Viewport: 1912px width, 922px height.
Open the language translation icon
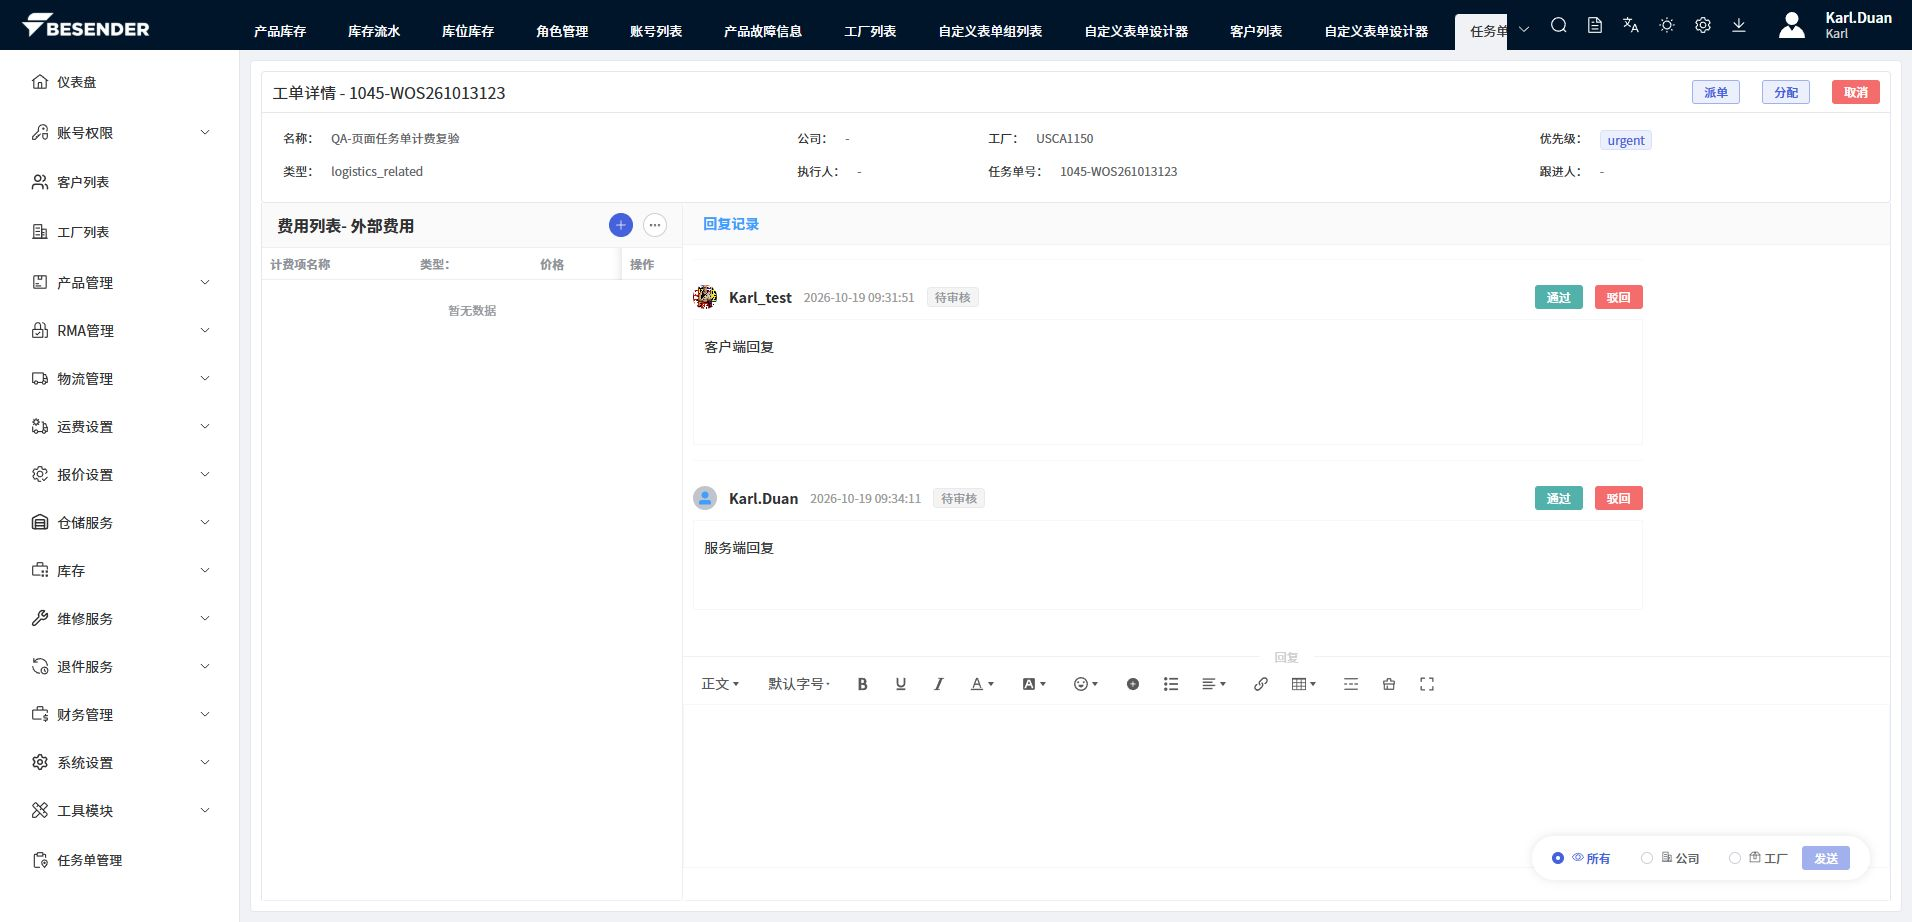coord(1631,26)
